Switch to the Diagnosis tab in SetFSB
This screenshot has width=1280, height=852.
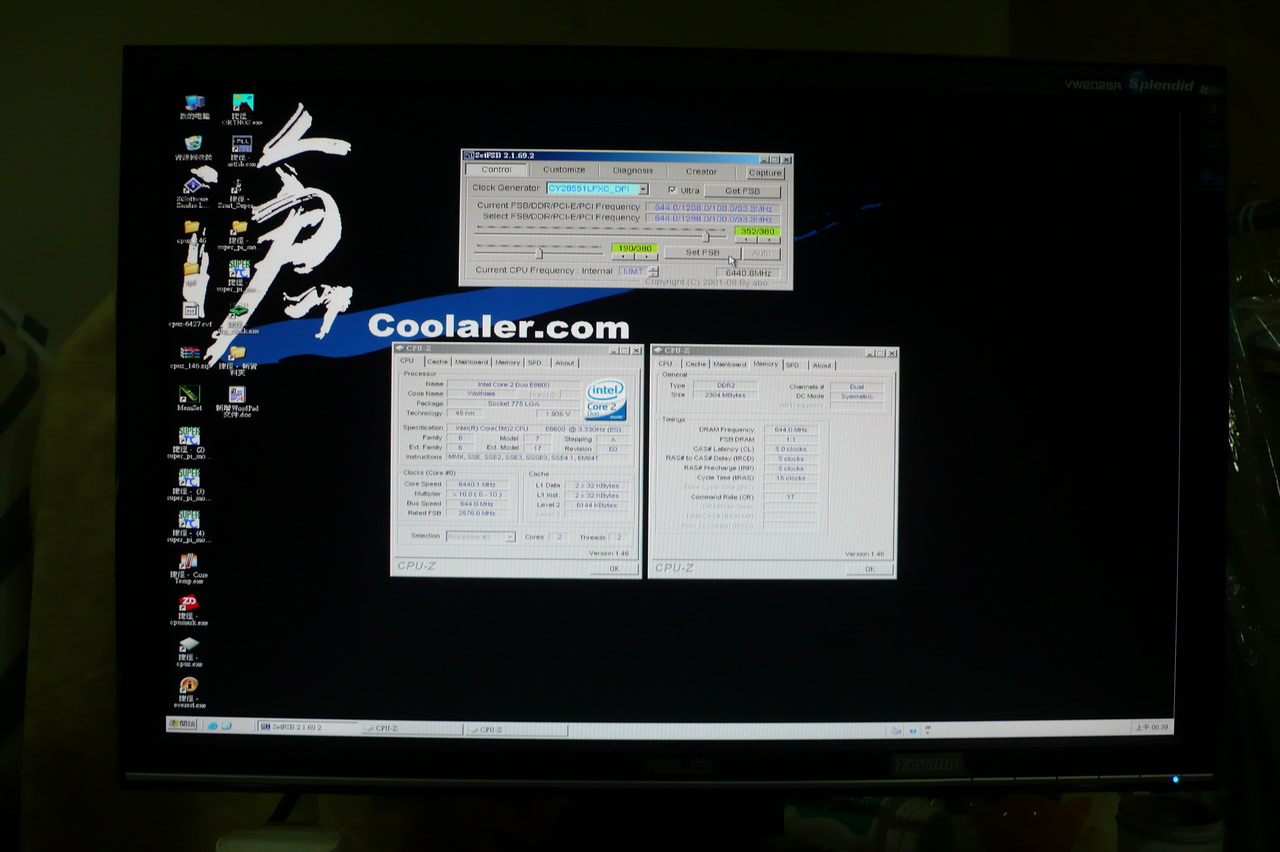(x=633, y=171)
